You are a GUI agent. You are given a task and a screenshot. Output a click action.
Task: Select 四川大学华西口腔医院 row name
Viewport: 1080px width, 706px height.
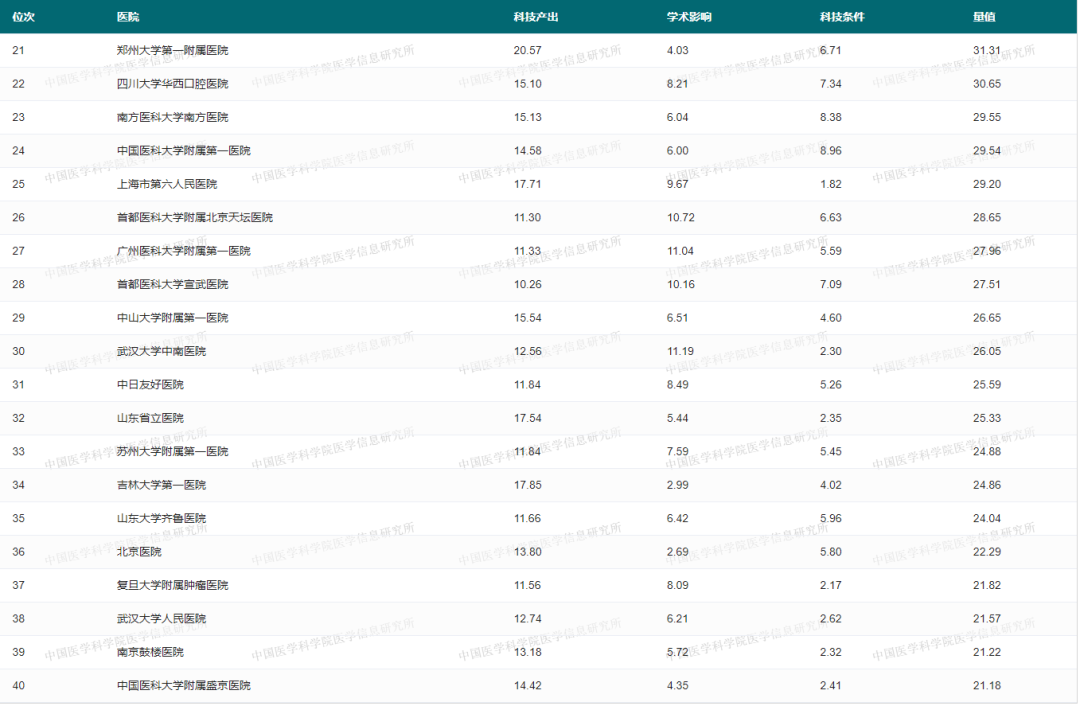(173, 84)
